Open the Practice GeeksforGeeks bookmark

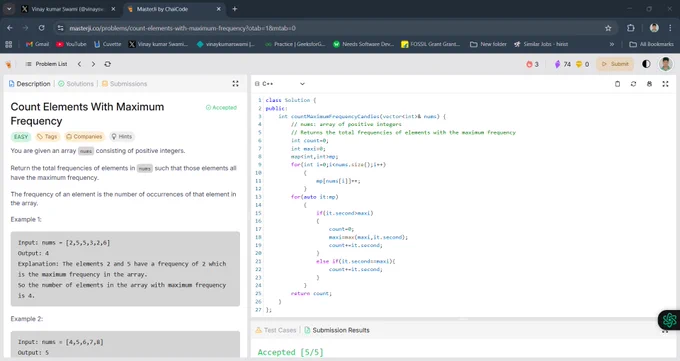pos(295,44)
